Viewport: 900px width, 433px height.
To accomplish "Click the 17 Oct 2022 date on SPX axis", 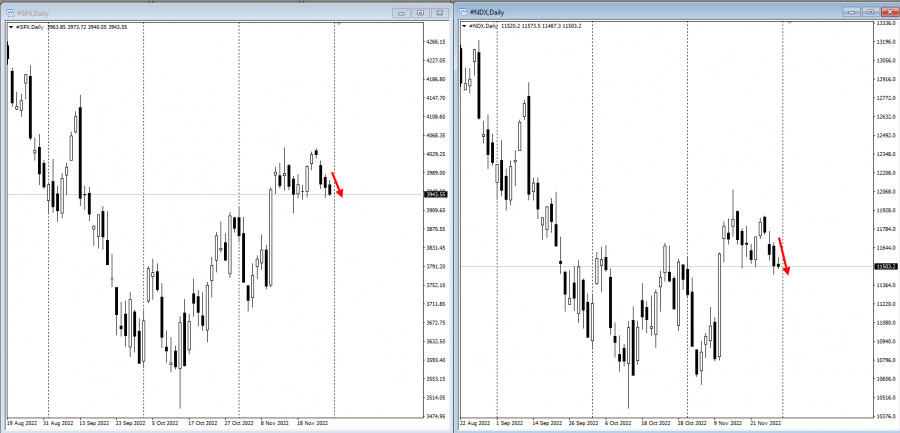I will coord(201,422).
